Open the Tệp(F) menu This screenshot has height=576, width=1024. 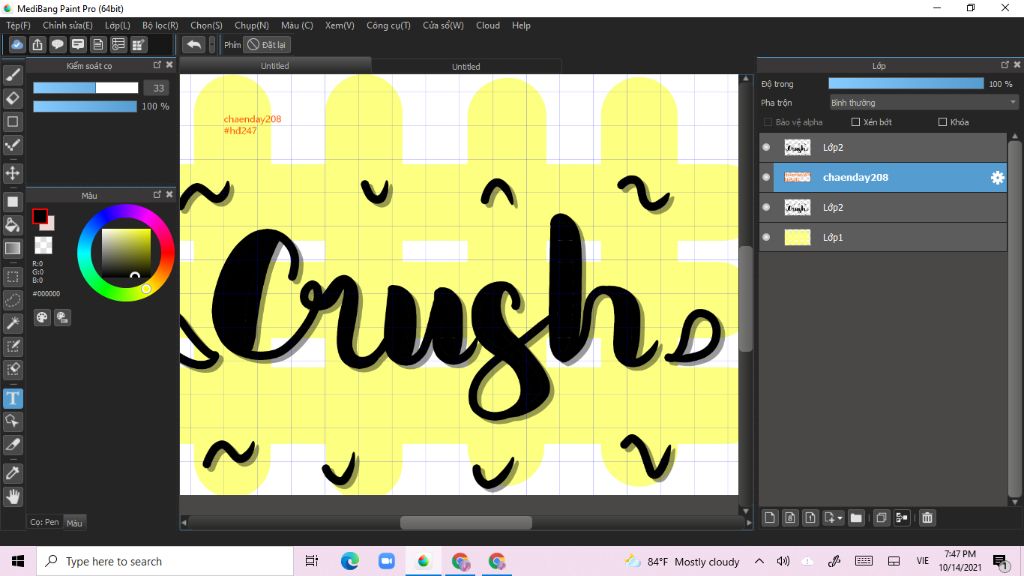point(18,25)
